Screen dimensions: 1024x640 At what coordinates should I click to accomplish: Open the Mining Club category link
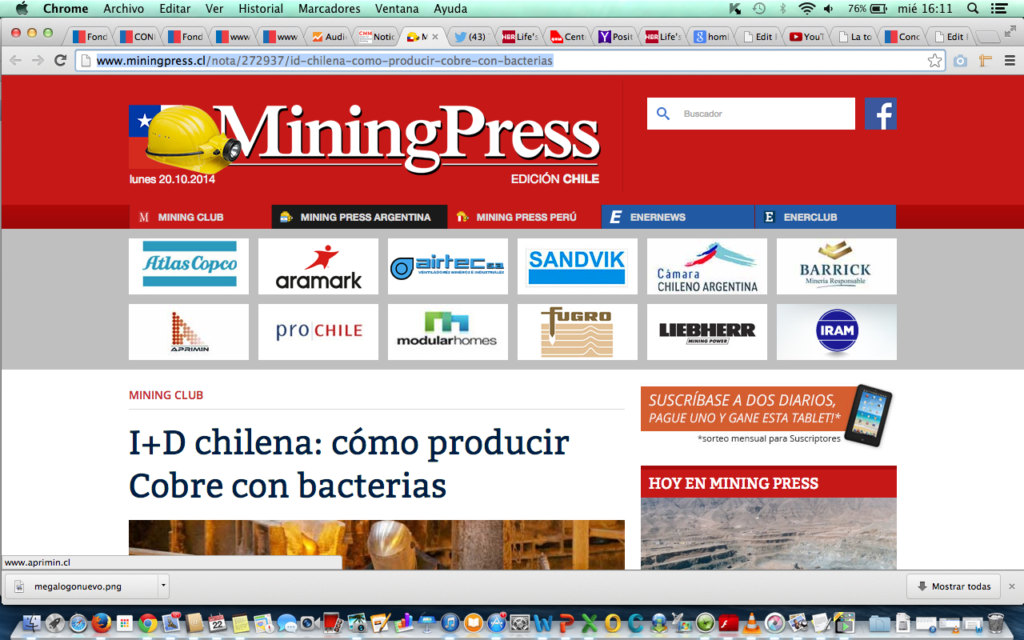coord(166,395)
